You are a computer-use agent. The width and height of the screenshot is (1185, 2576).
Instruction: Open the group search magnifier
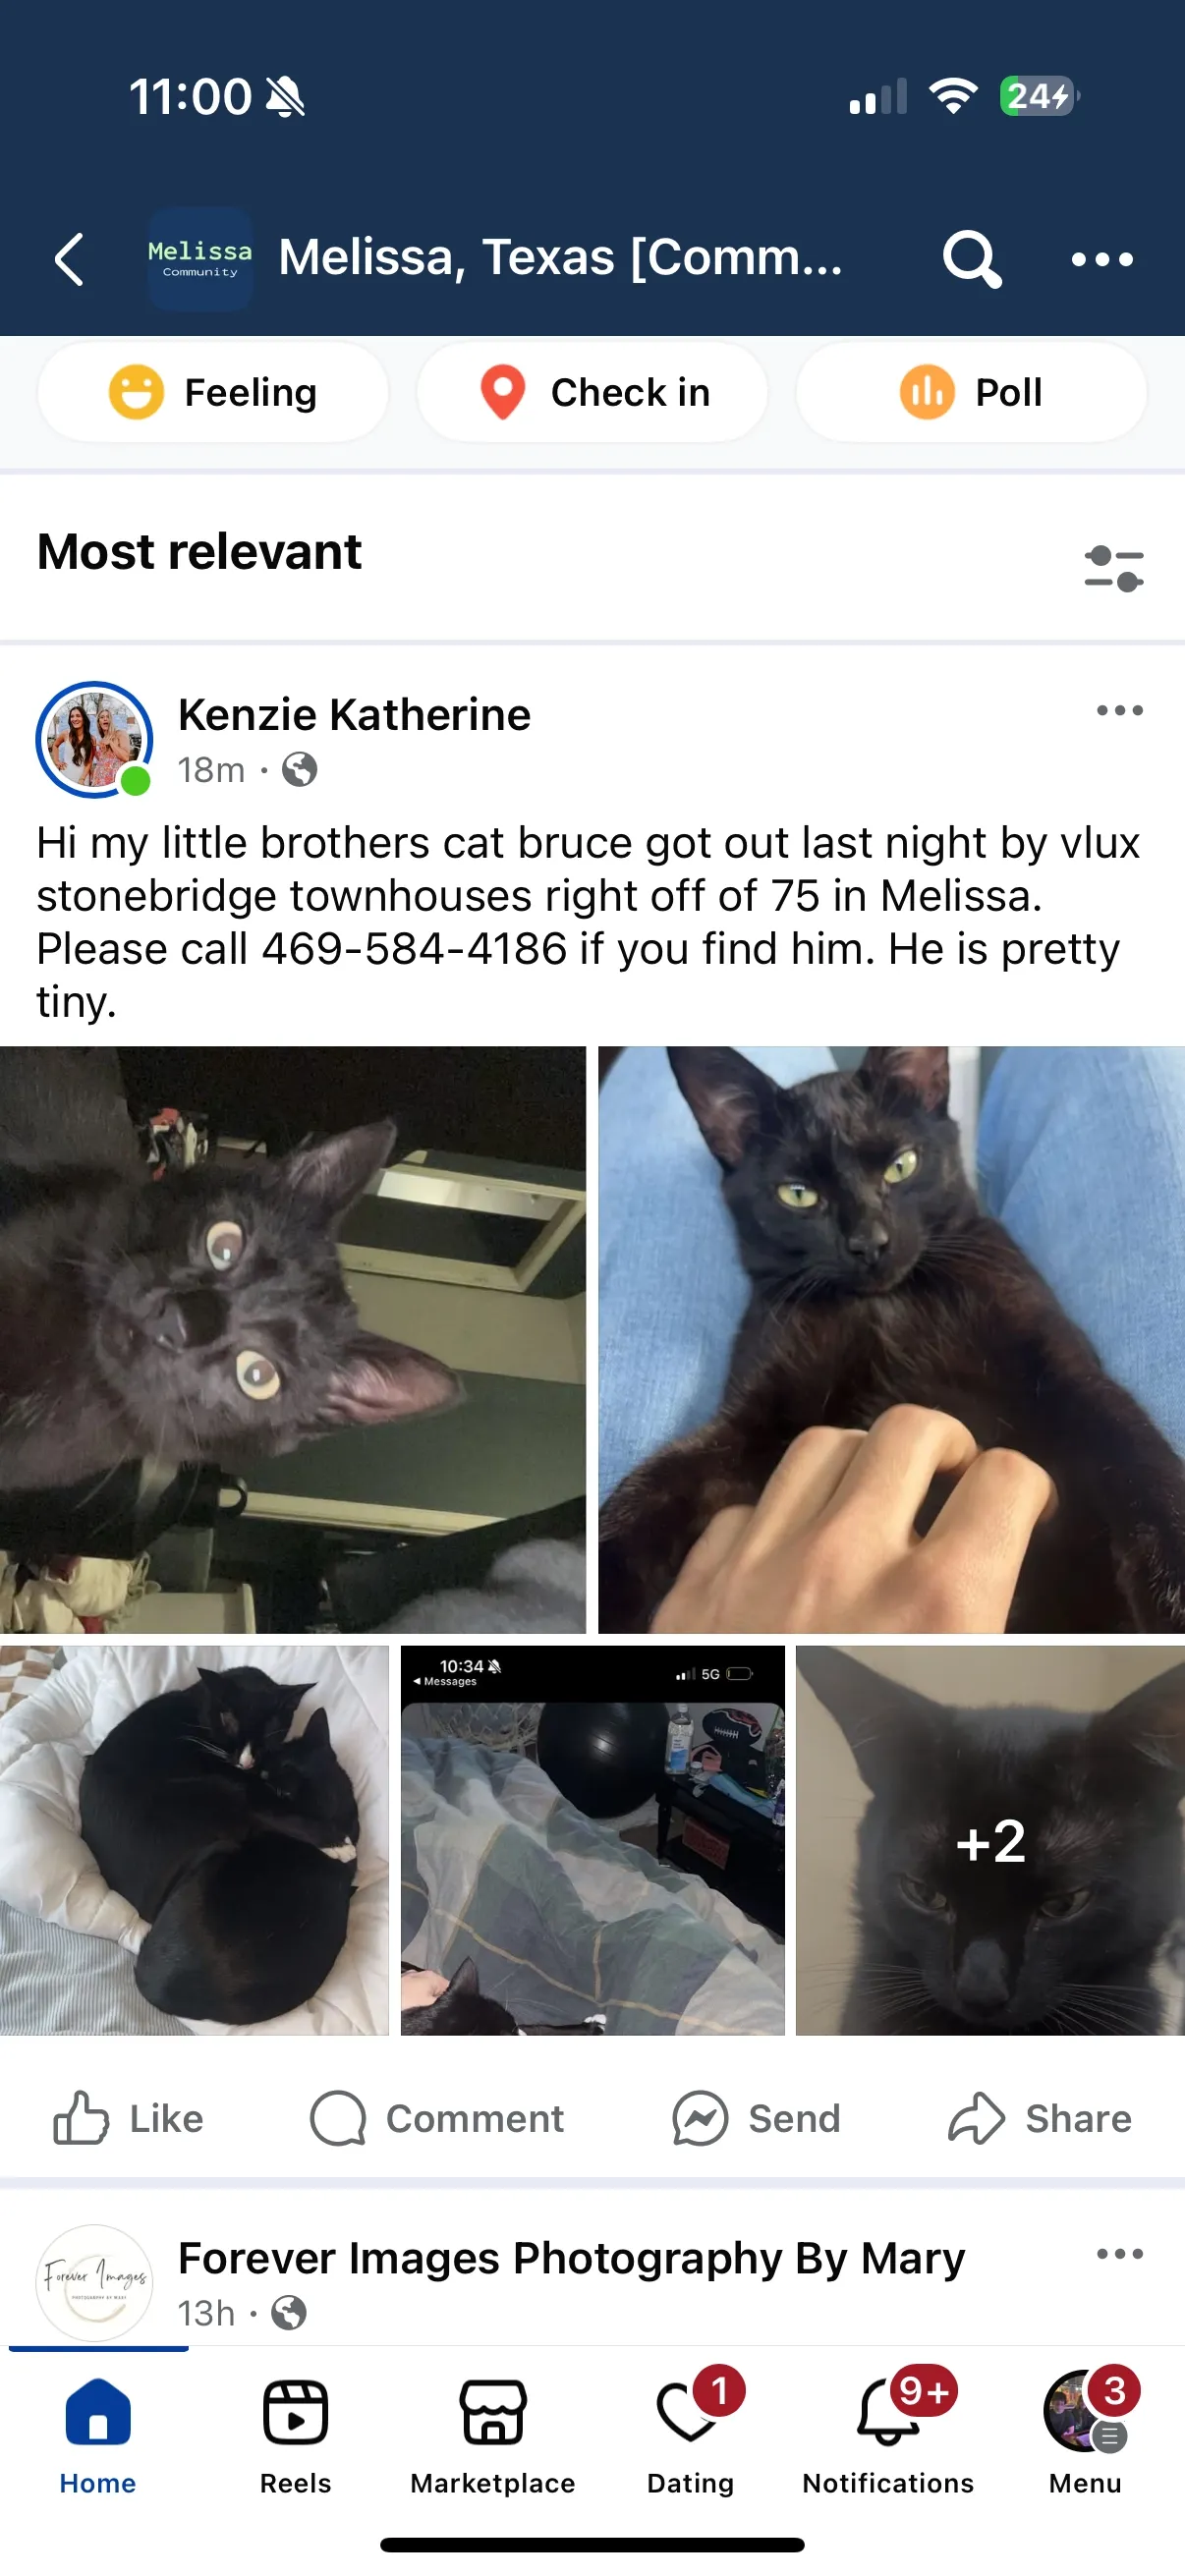(971, 259)
